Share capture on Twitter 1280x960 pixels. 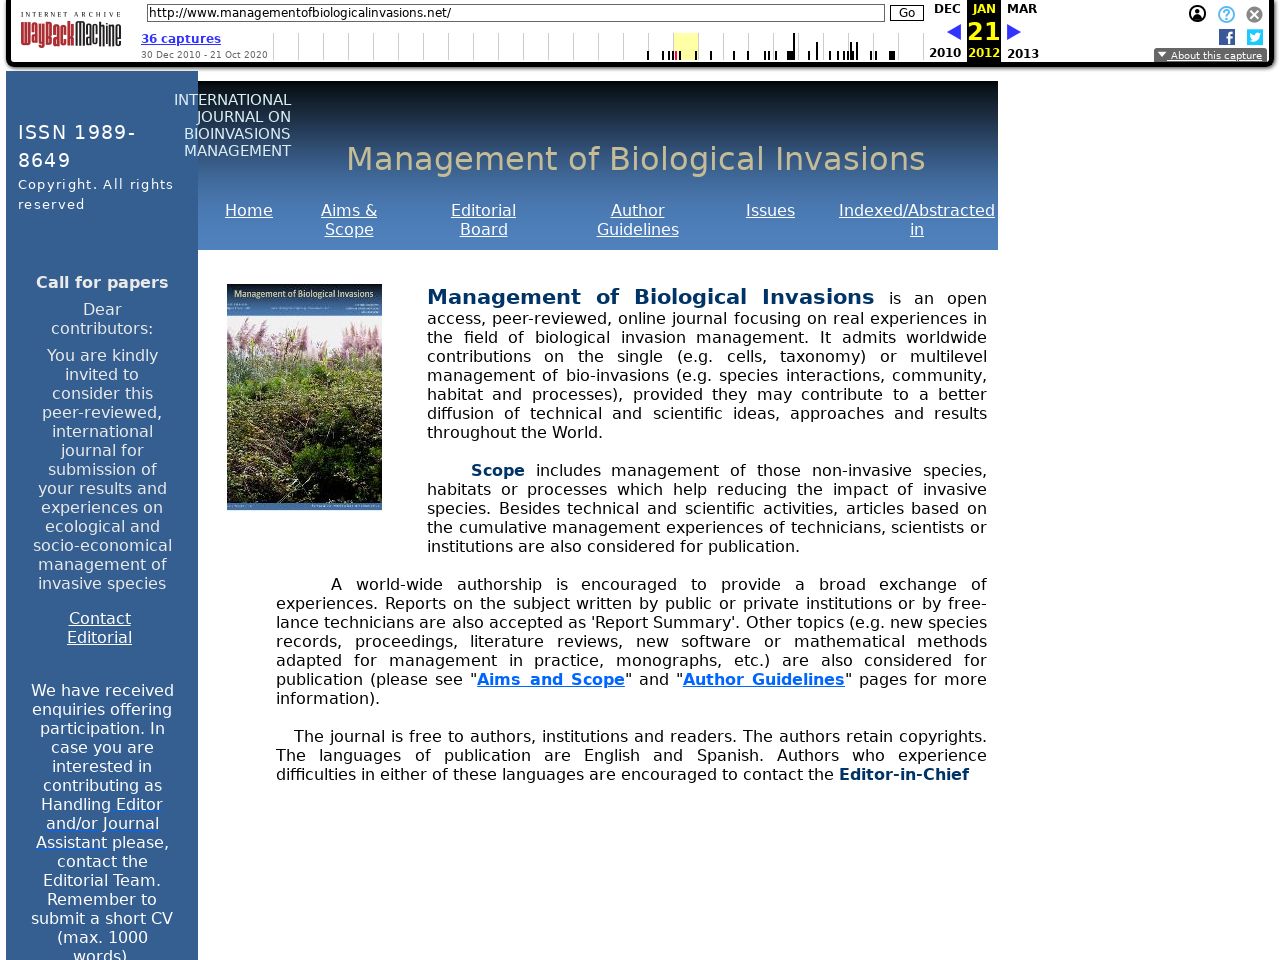(1255, 37)
